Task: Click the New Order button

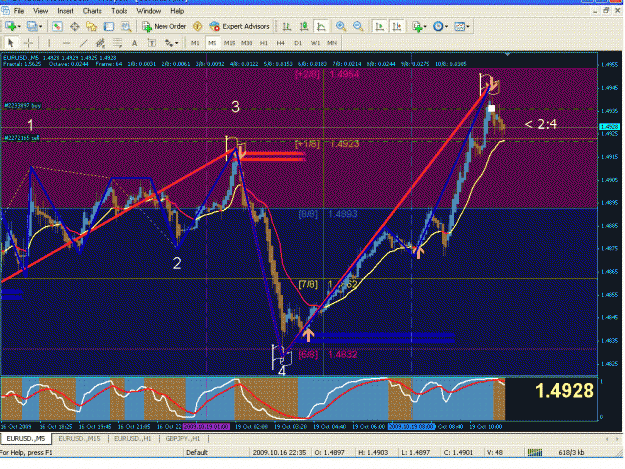Action: 164,27
